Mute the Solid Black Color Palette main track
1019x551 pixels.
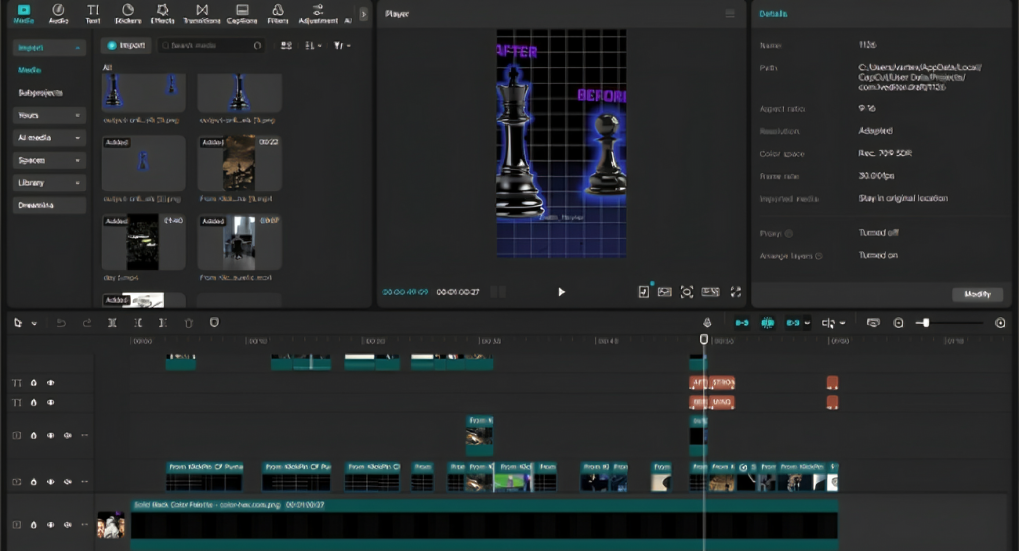click(68, 525)
